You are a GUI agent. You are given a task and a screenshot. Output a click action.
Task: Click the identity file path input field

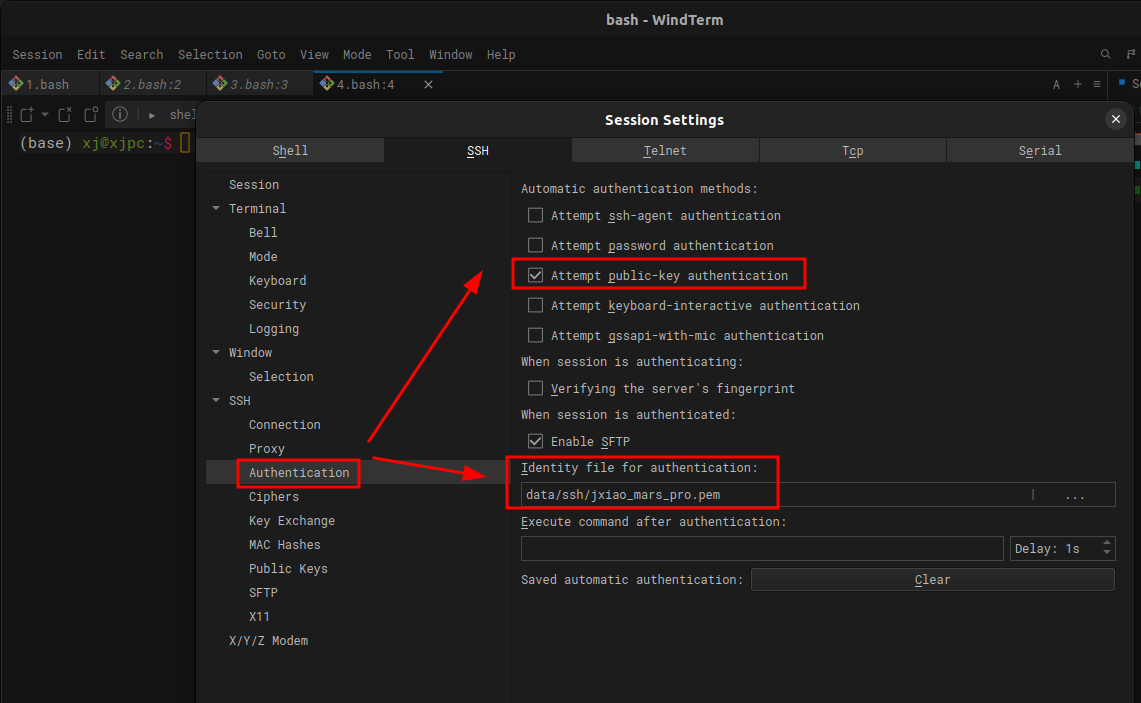(700, 494)
